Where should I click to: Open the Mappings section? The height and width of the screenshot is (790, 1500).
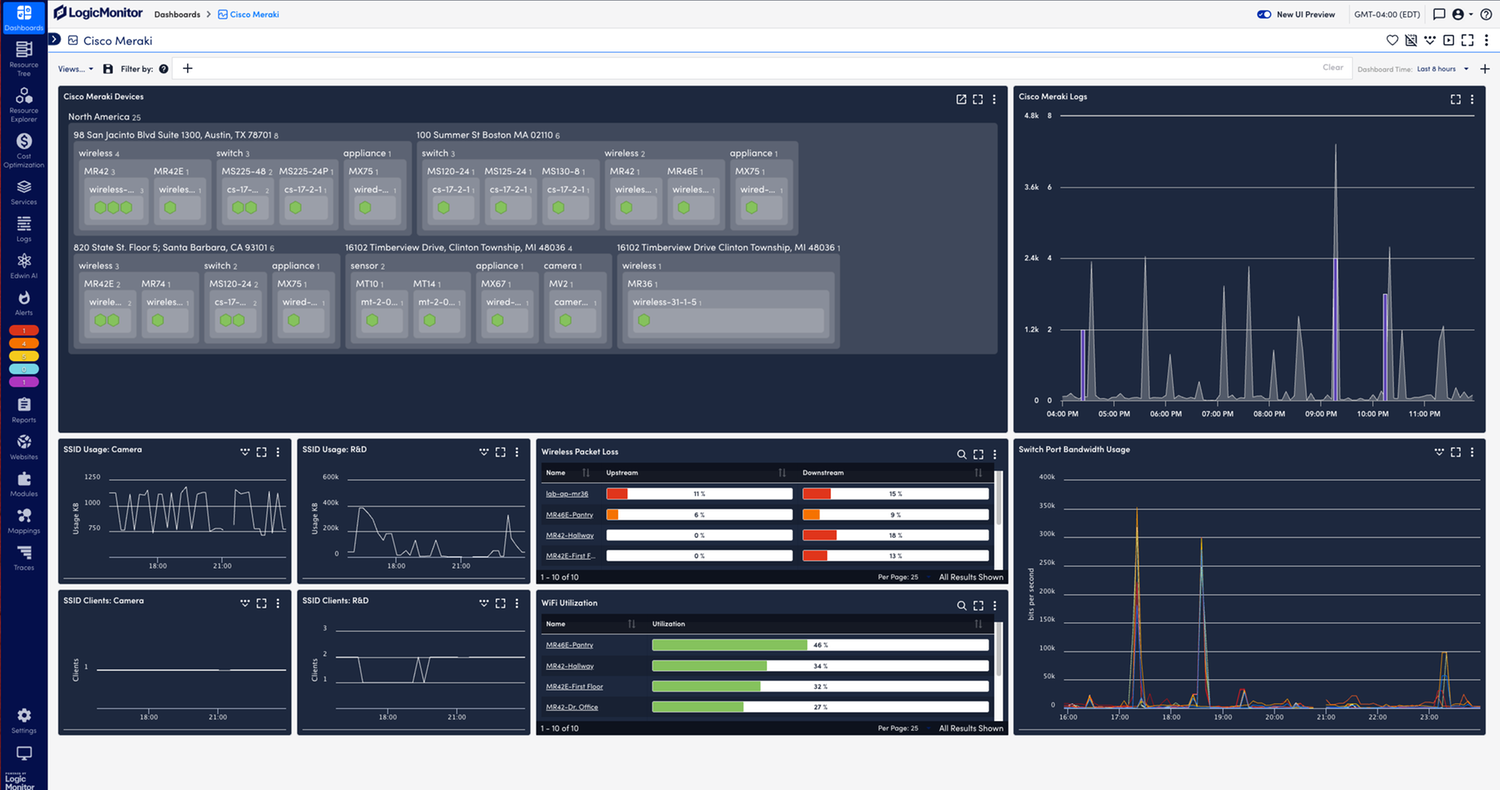pos(23,518)
